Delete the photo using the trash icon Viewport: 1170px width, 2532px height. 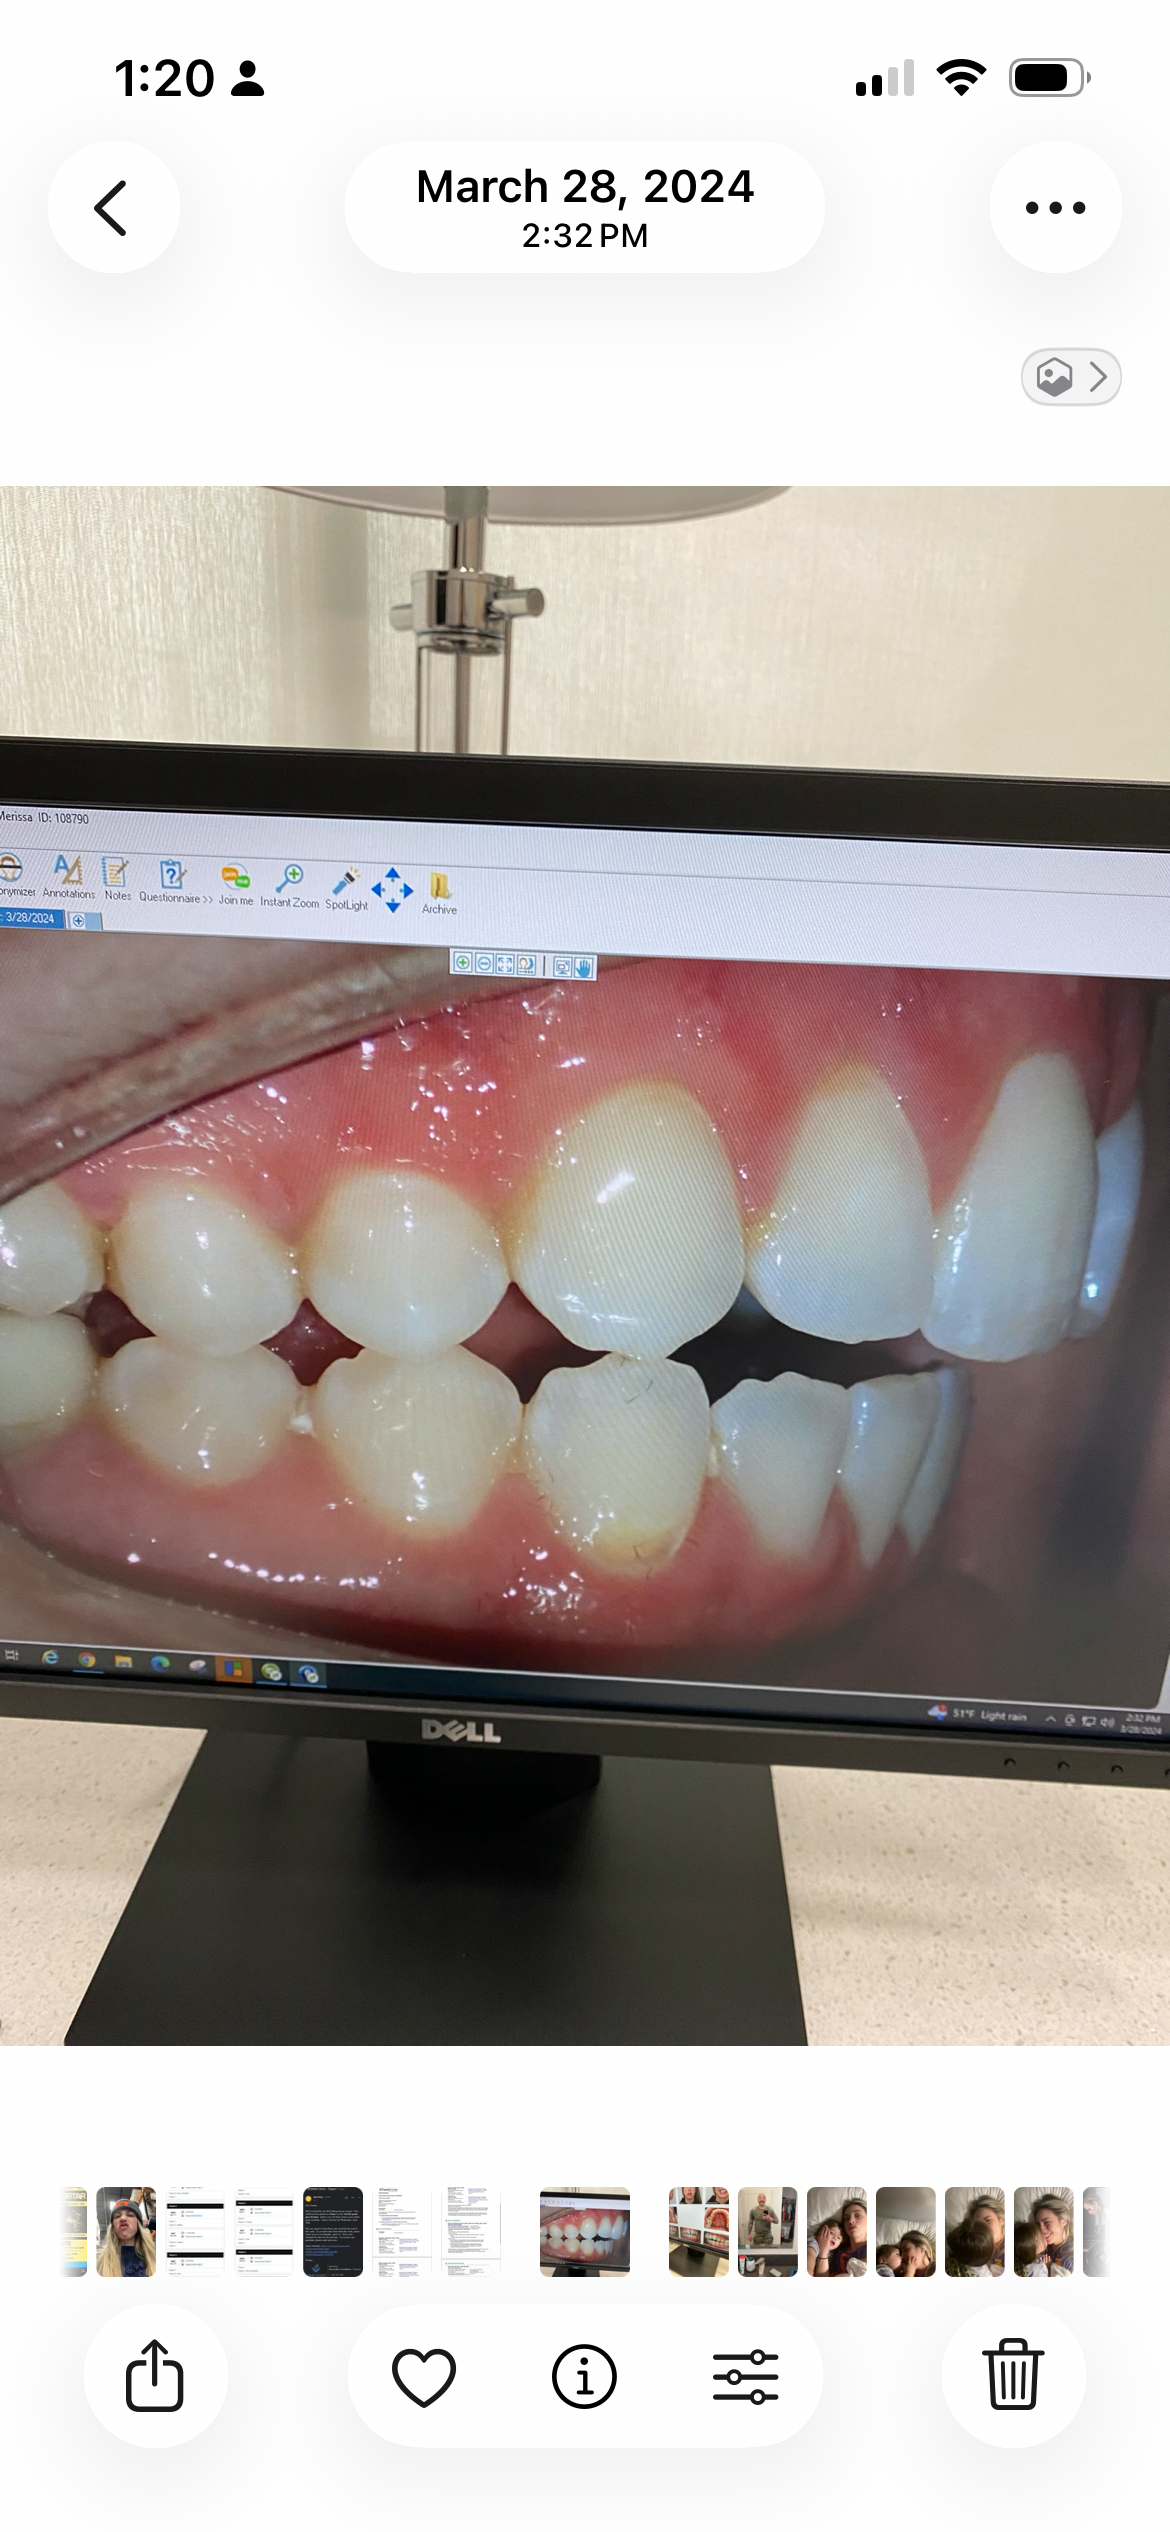coord(1013,2376)
